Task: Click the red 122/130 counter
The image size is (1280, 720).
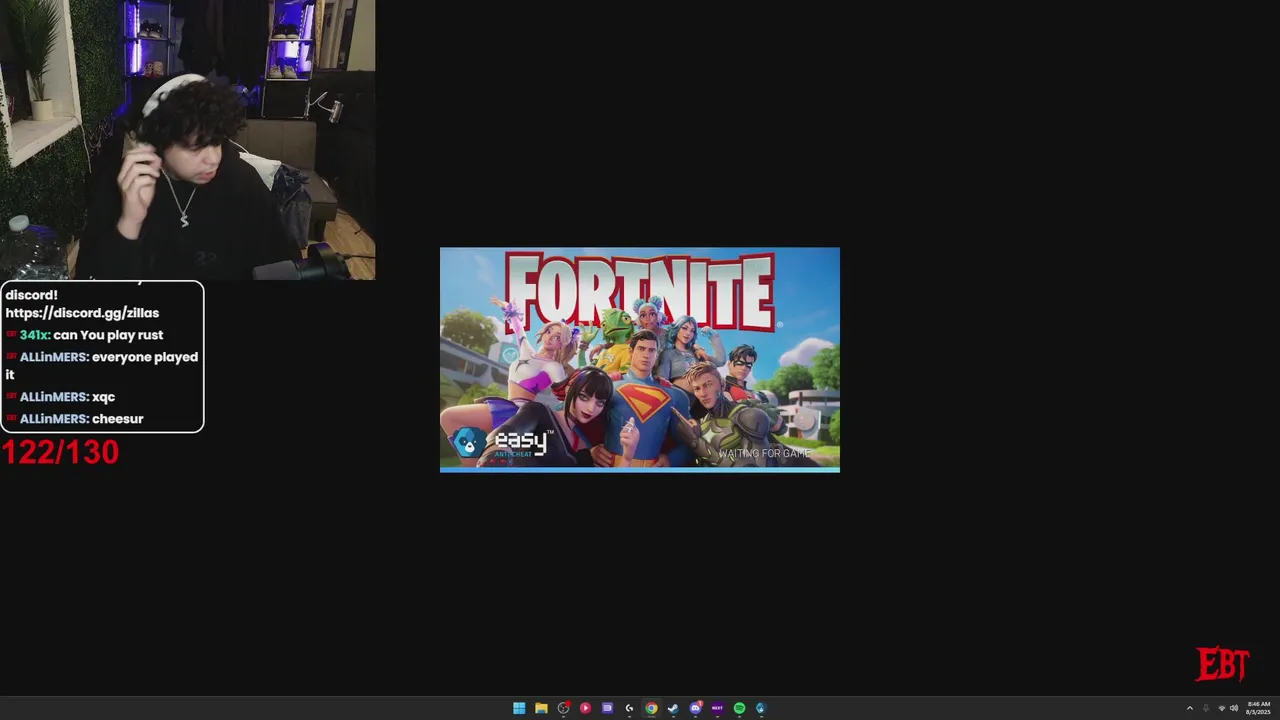Action: (60, 453)
